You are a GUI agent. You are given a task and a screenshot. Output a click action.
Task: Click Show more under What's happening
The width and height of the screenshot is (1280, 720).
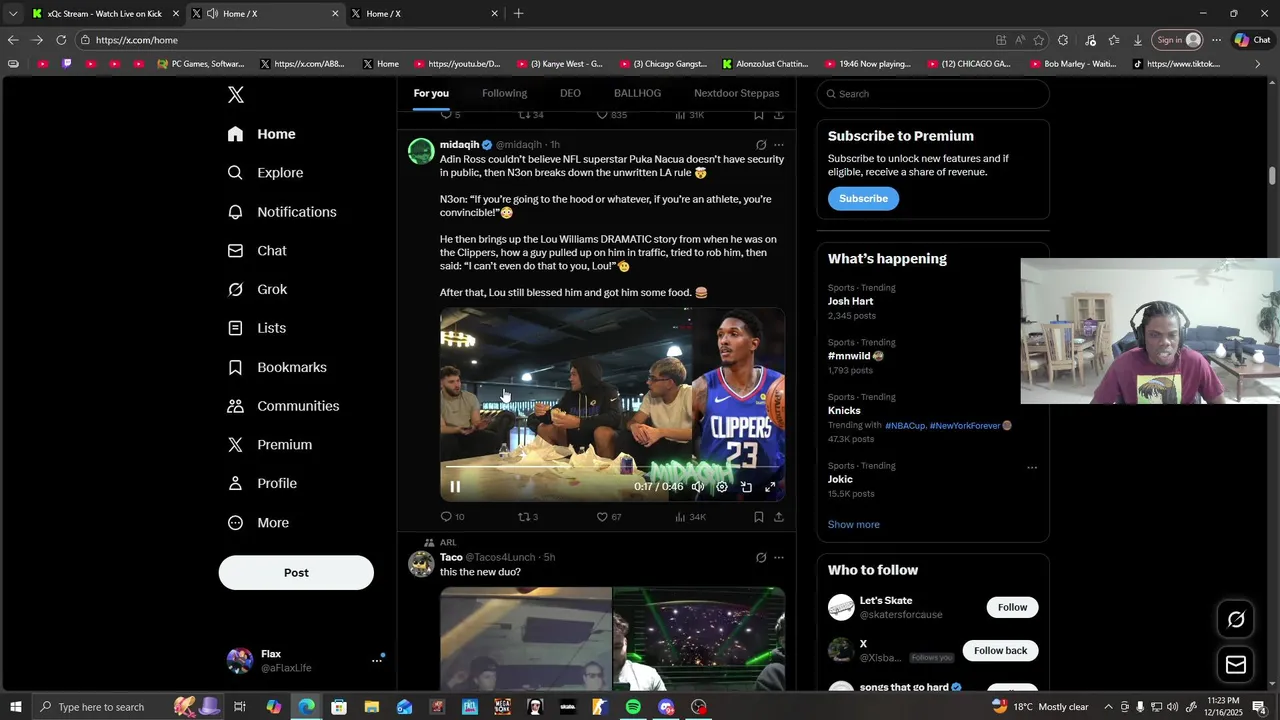[x=853, y=525]
